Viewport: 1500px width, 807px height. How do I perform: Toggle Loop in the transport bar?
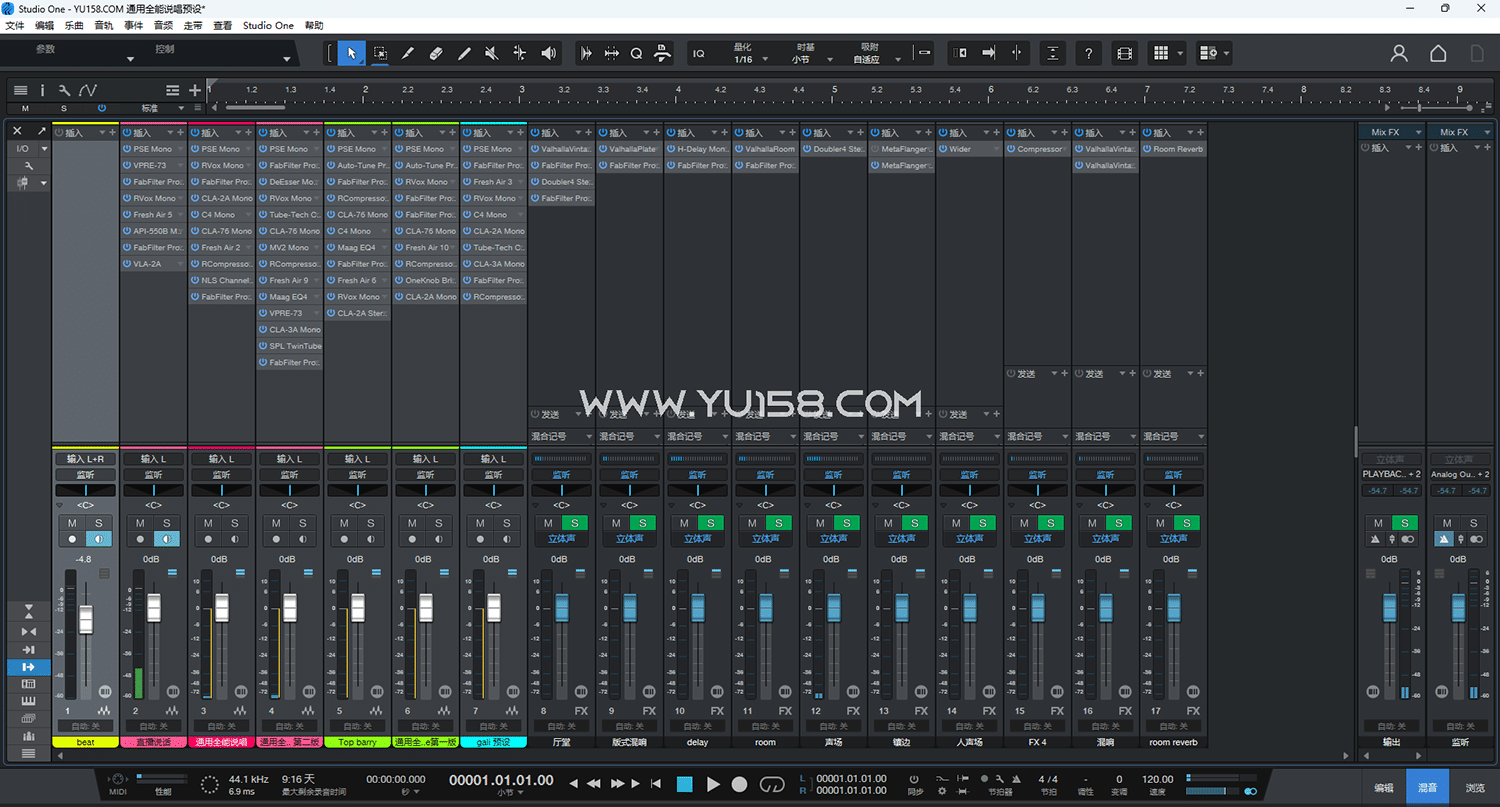[x=772, y=784]
